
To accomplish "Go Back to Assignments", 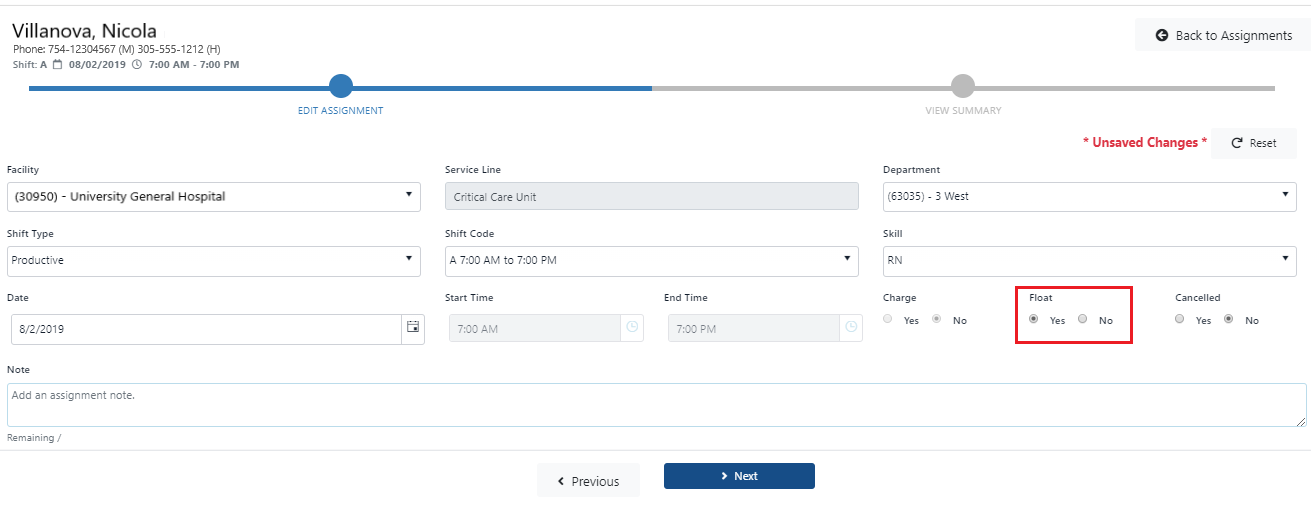I will click(1223, 35).
